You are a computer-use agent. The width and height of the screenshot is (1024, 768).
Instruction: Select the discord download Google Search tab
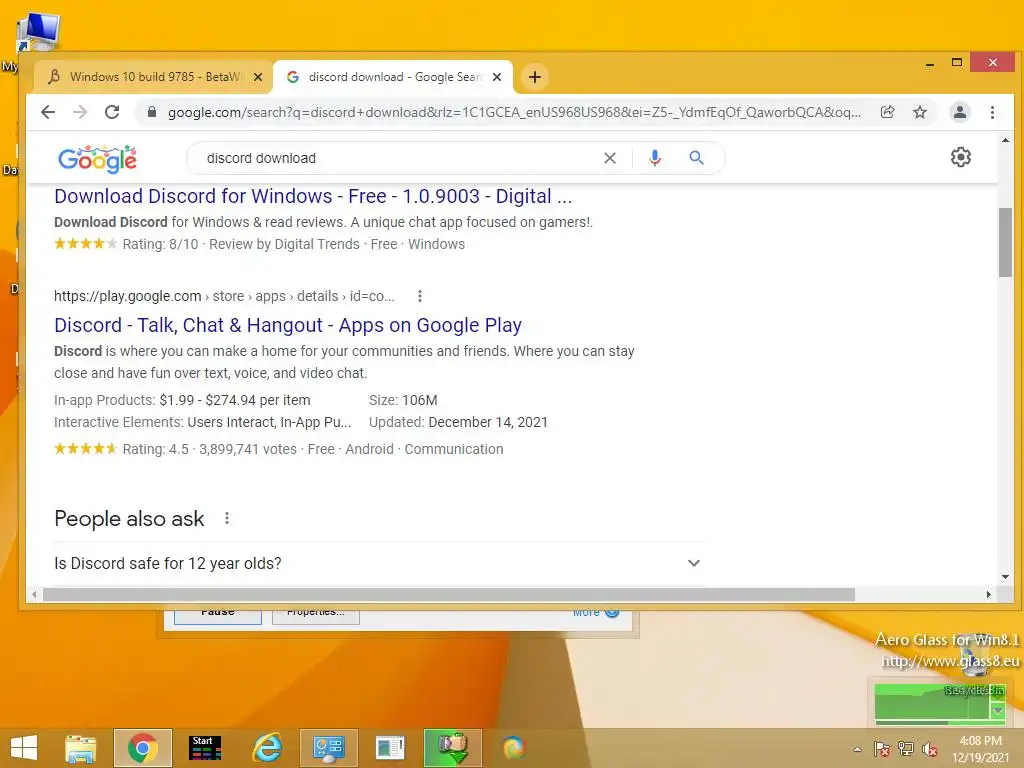pyautogui.click(x=392, y=77)
